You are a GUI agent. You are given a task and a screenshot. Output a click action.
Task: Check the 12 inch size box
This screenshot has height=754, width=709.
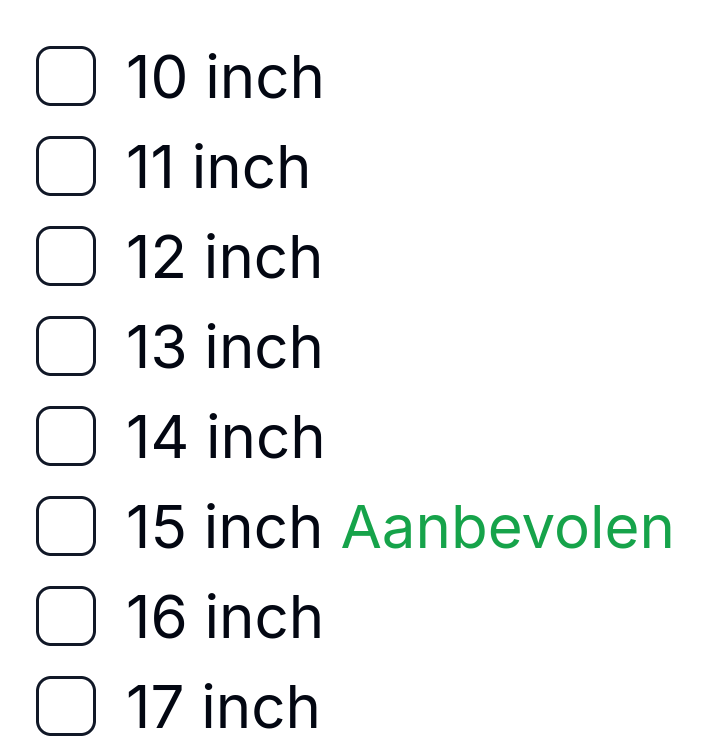coord(66,256)
